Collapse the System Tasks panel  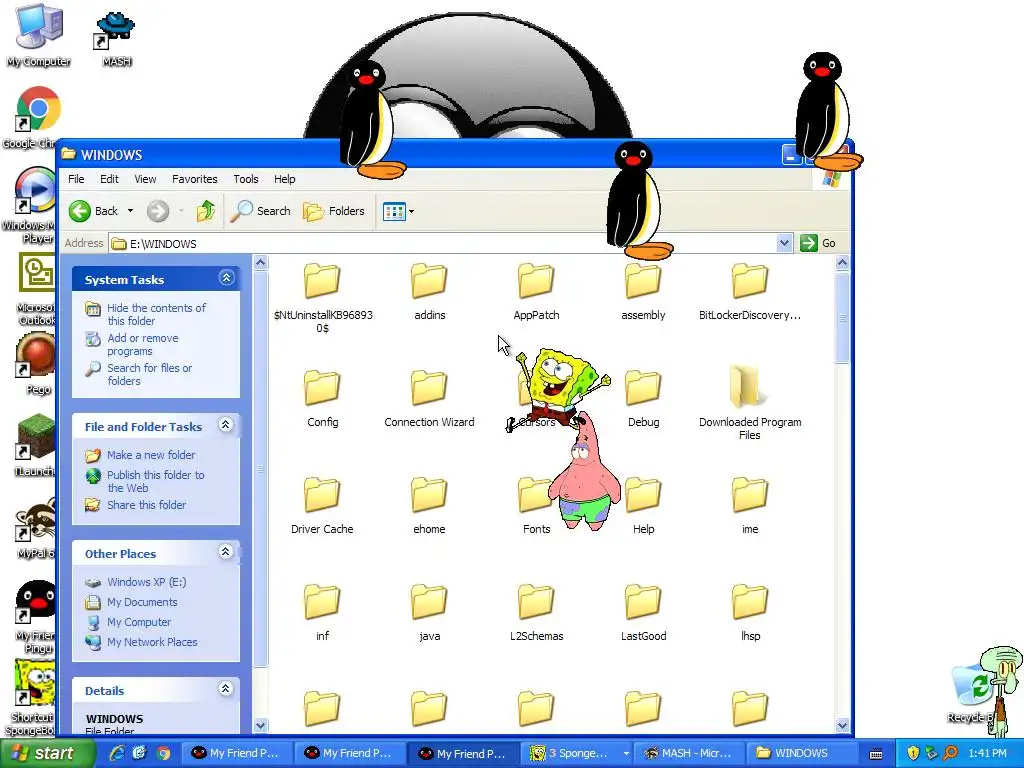(226, 278)
